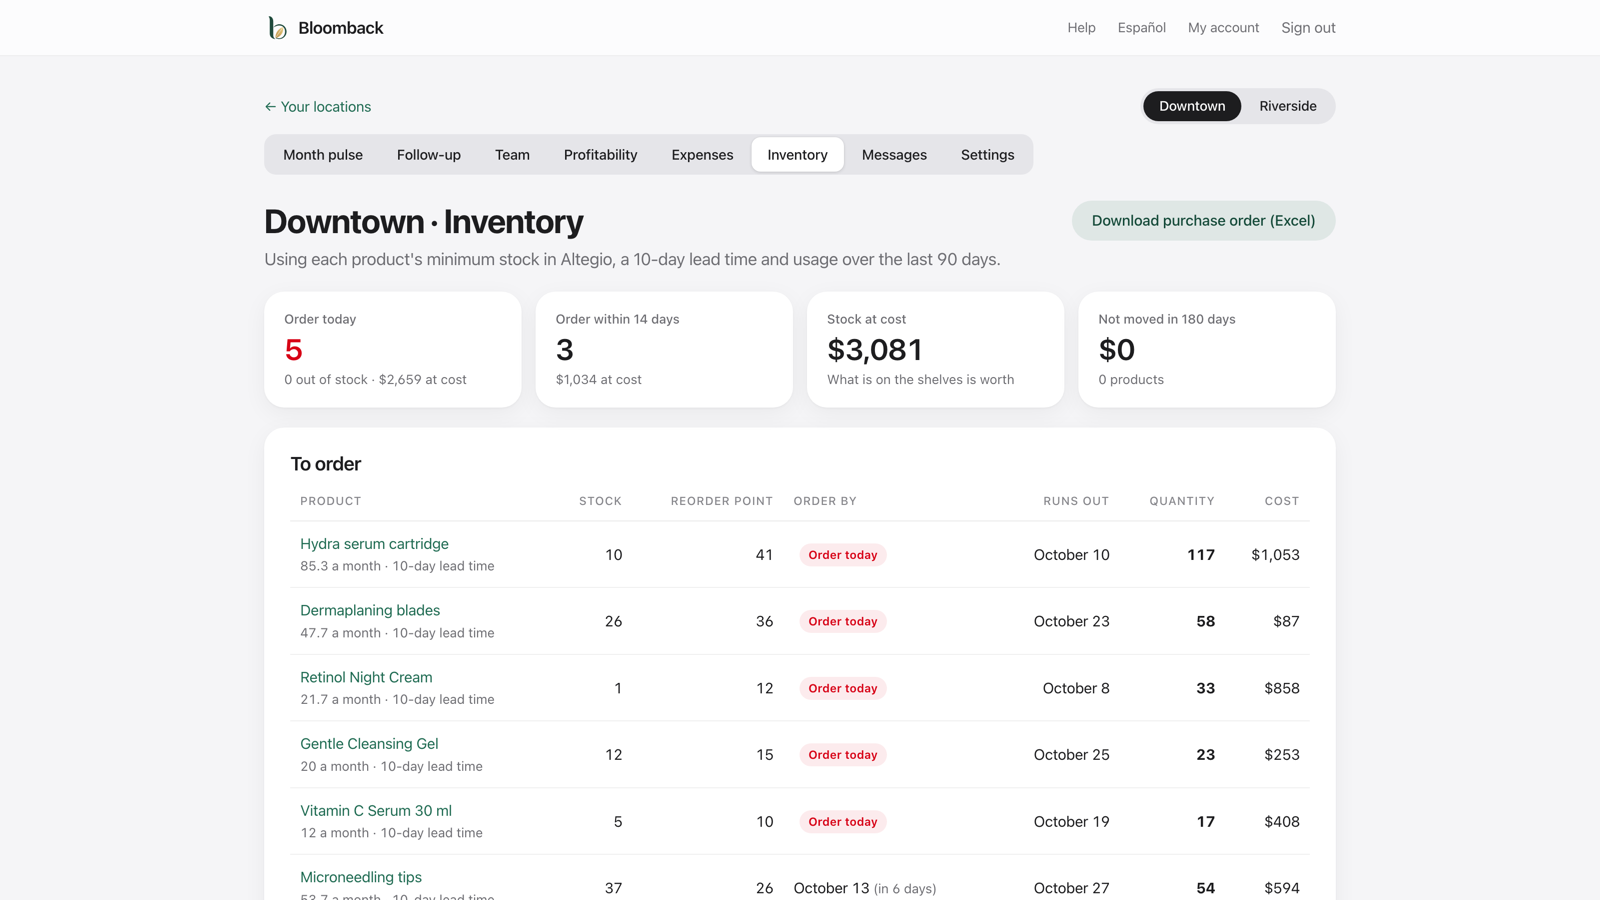Click Order today badge for Retinol Night Cream
Viewport: 1600px width, 900px height.
tap(843, 688)
